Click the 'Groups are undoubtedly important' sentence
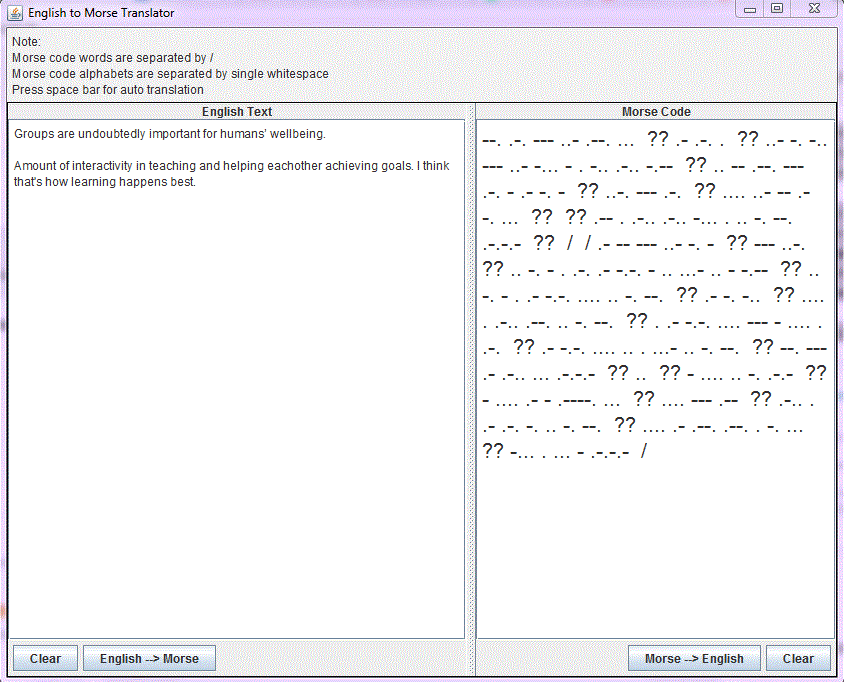 coord(170,133)
